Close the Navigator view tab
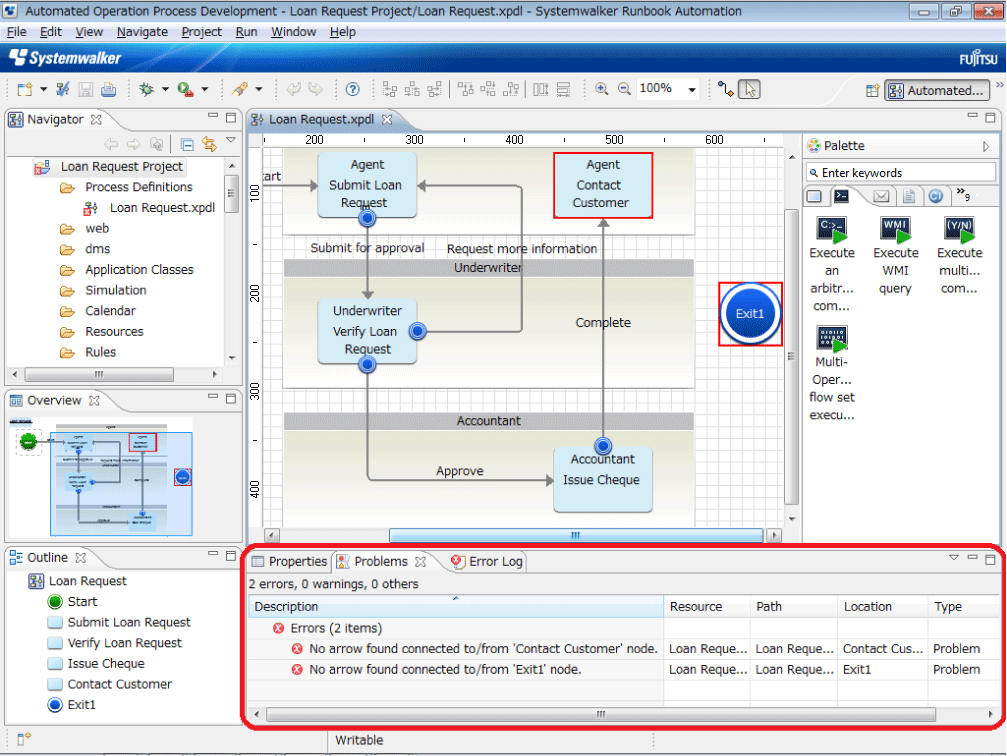 pos(96,119)
